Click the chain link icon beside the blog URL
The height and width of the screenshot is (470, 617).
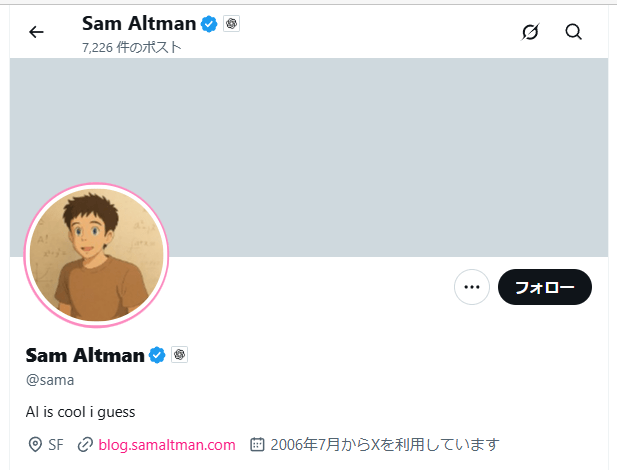(86, 444)
